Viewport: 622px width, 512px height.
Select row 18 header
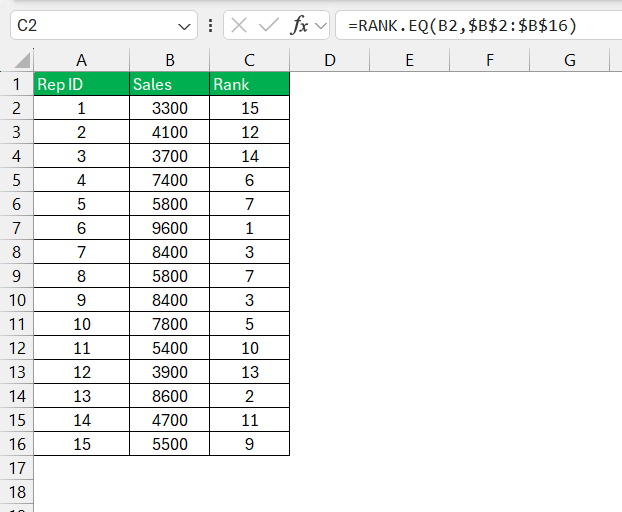[16, 492]
